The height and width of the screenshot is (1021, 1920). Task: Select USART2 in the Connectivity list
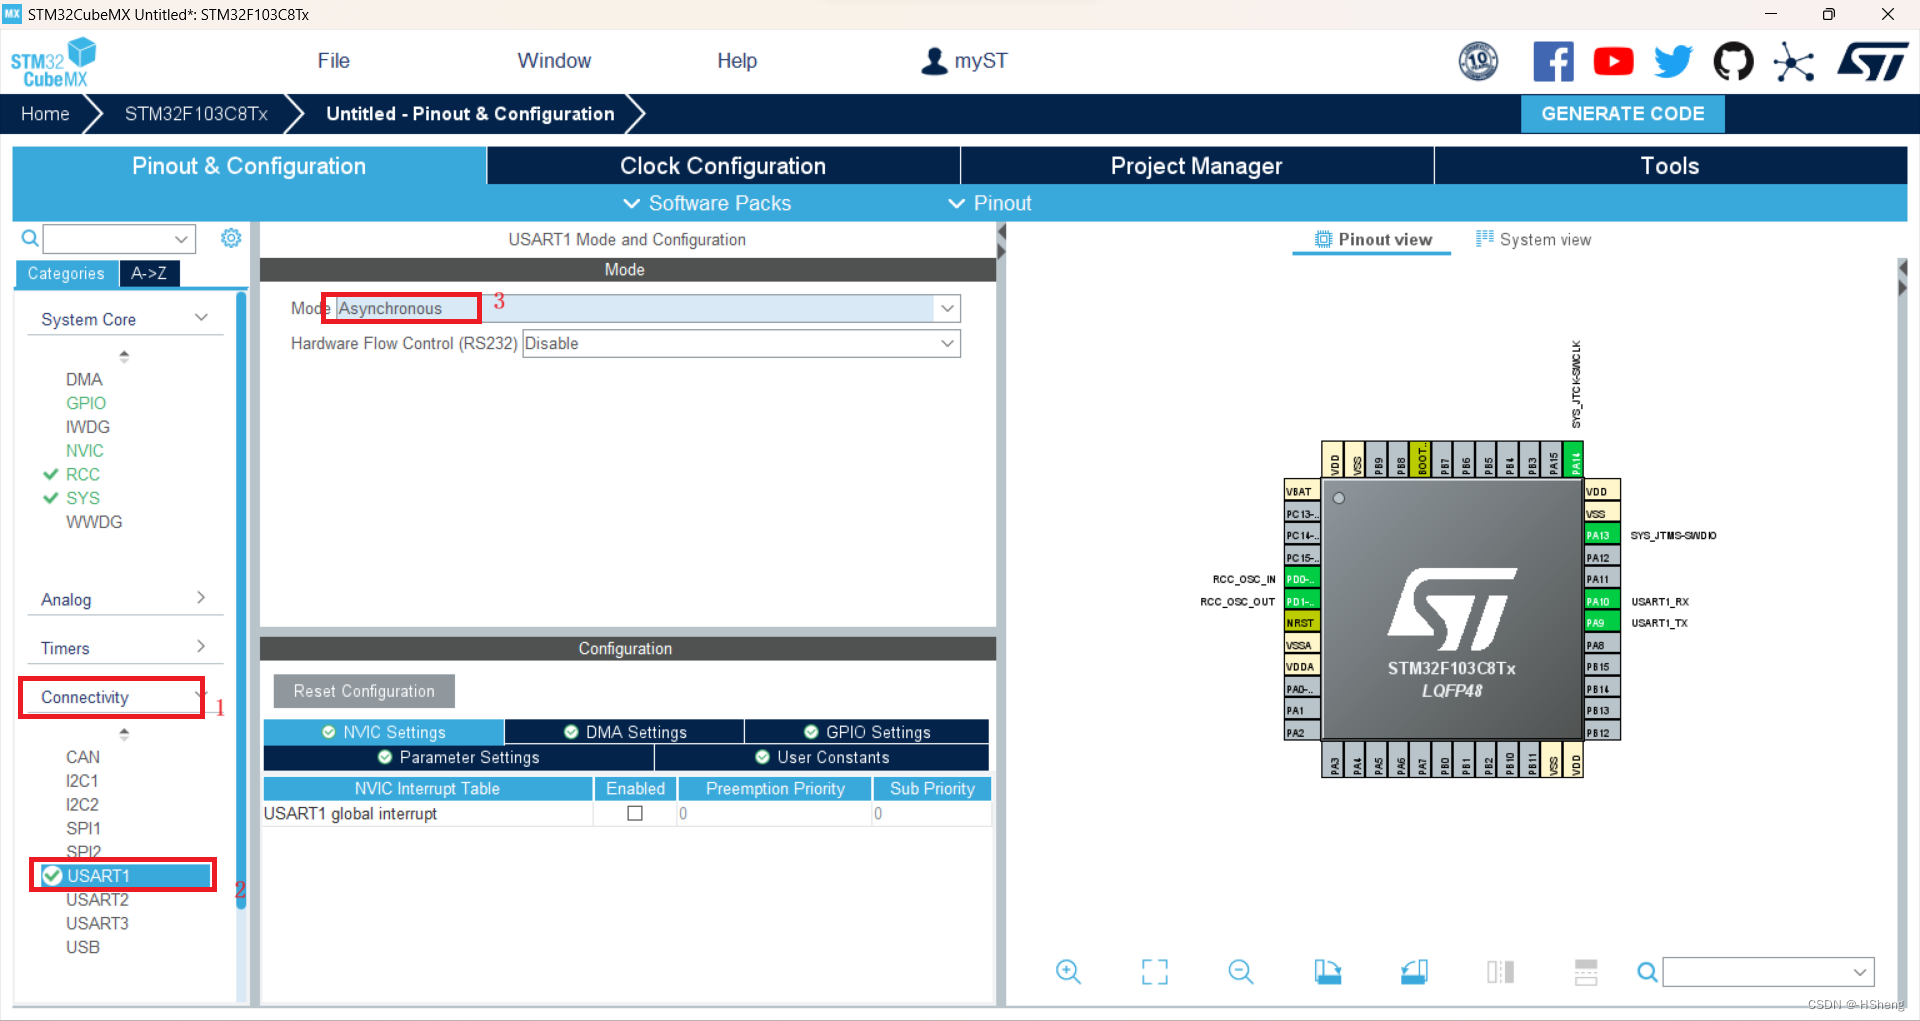click(x=97, y=899)
